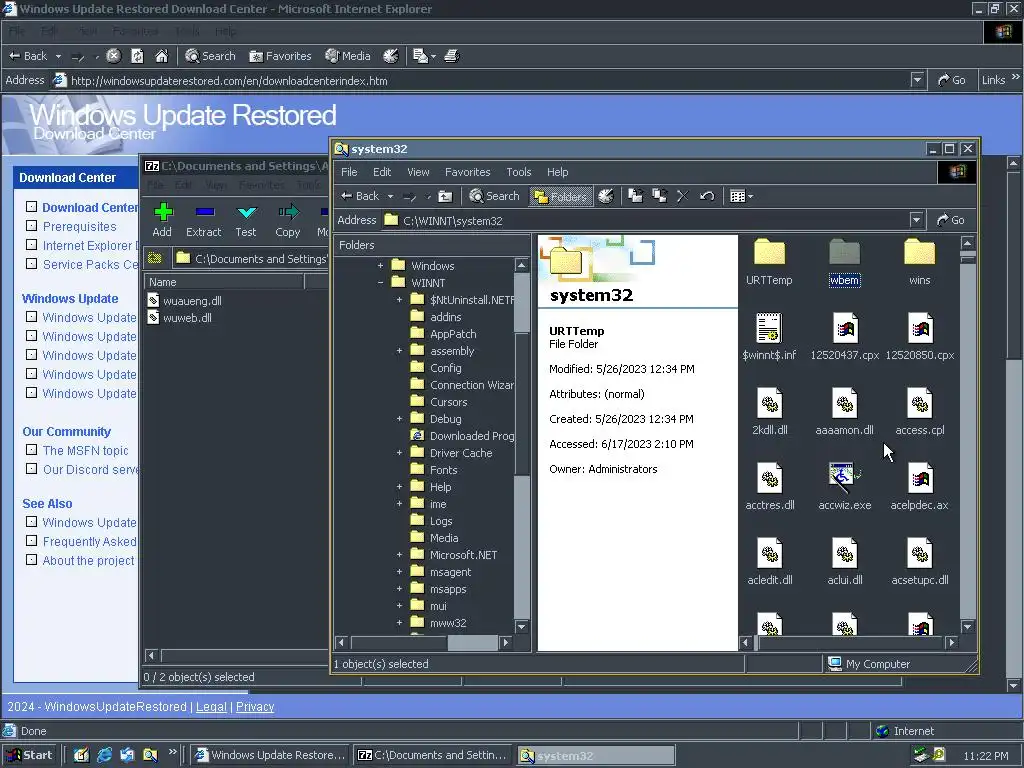Expand the assembly folder in the tree
This screenshot has height=768, width=1024.
click(x=399, y=351)
